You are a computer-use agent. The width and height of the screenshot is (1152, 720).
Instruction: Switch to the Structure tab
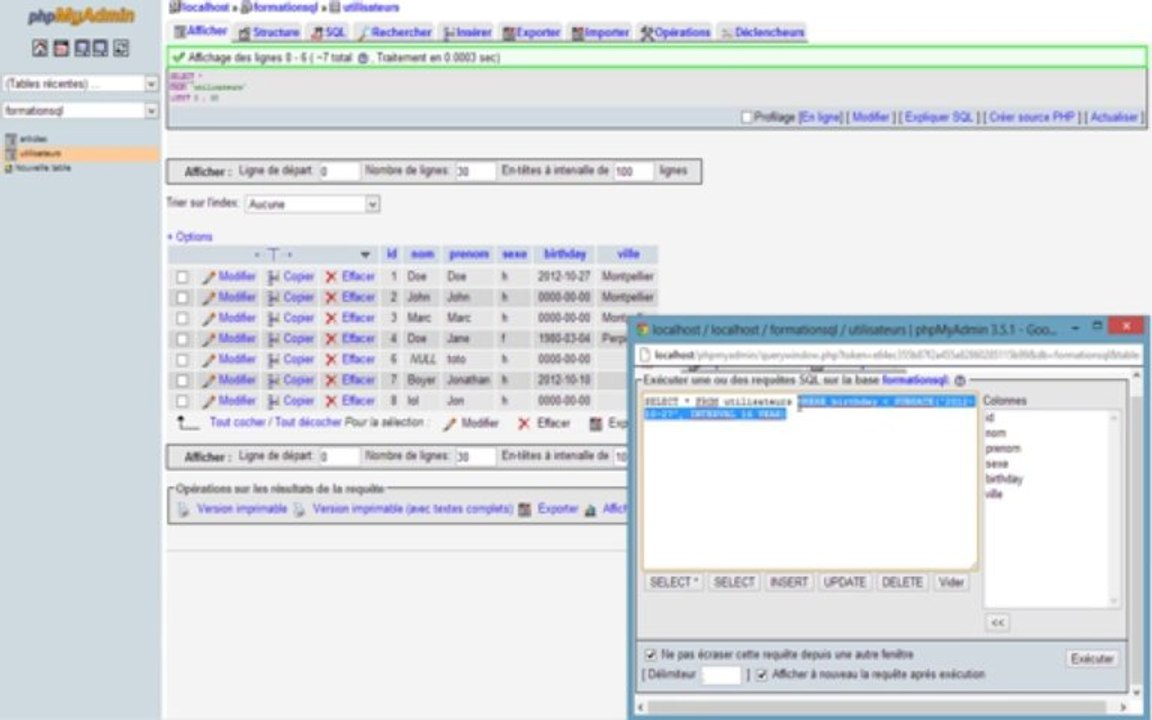point(269,32)
